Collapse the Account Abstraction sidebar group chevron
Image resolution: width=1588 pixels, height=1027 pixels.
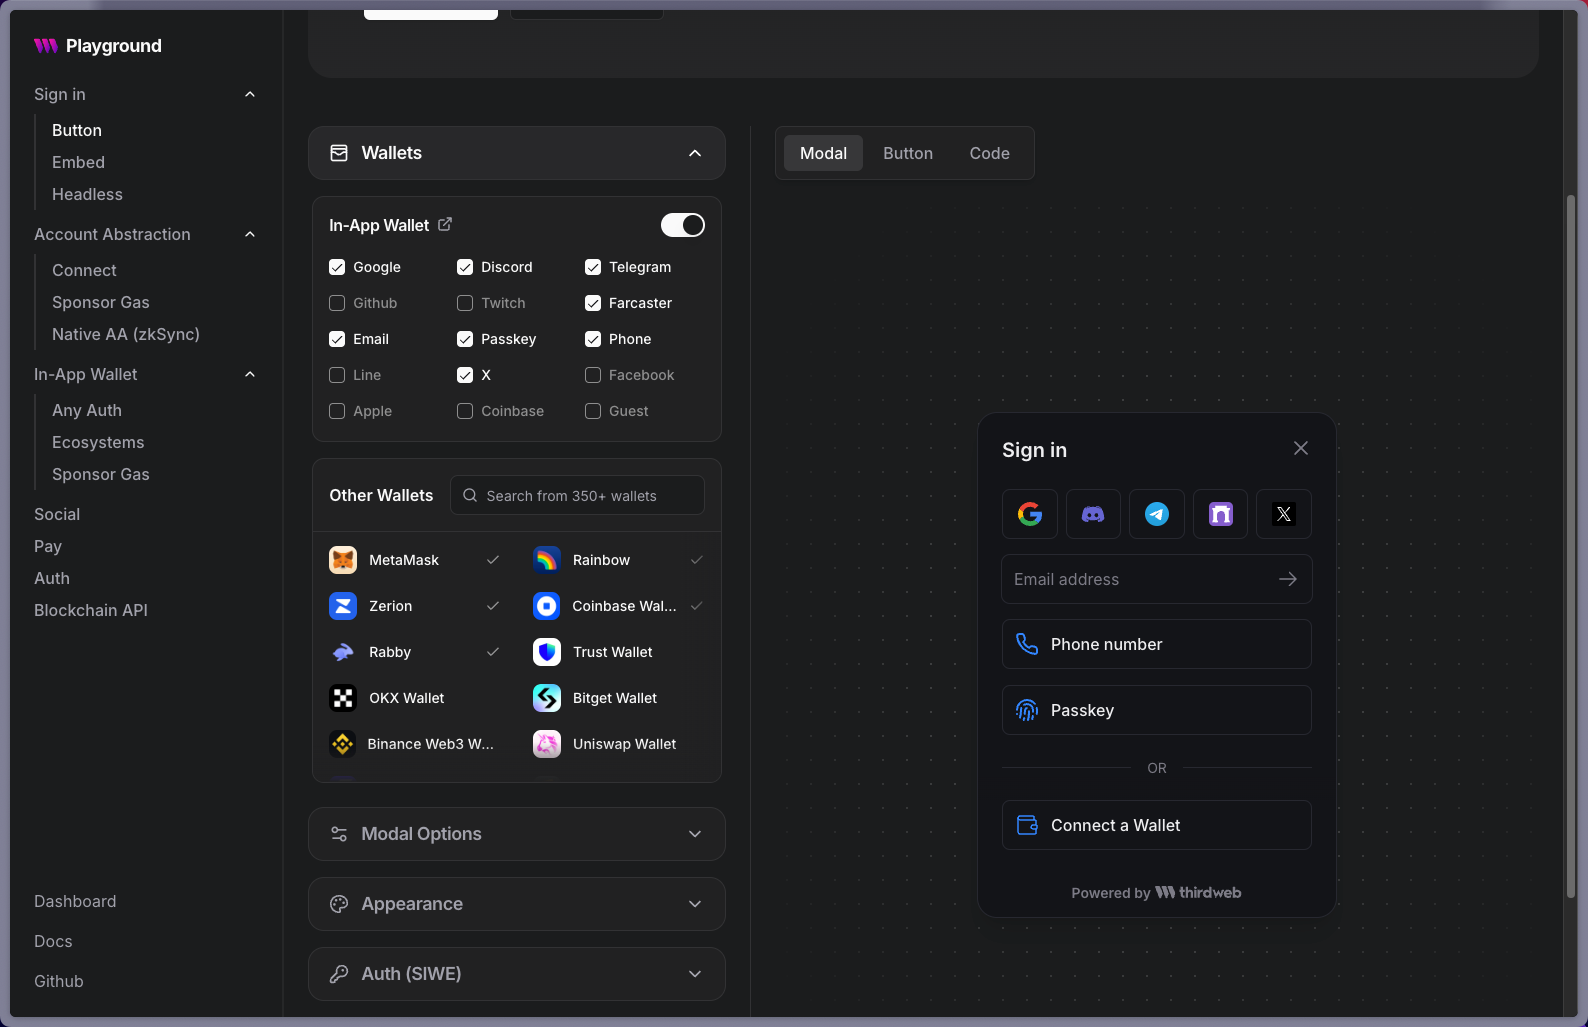pos(250,234)
